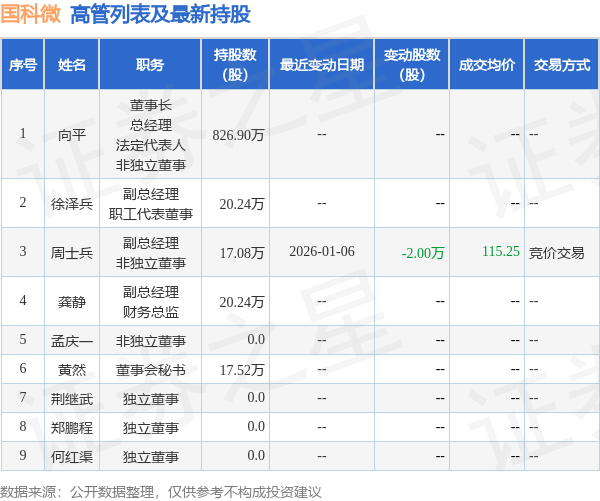Viewport: 600px width, 501px height.
Task: Click 徐泽兵's 20.24万 holdings value
Action: (x=242, y=204)
